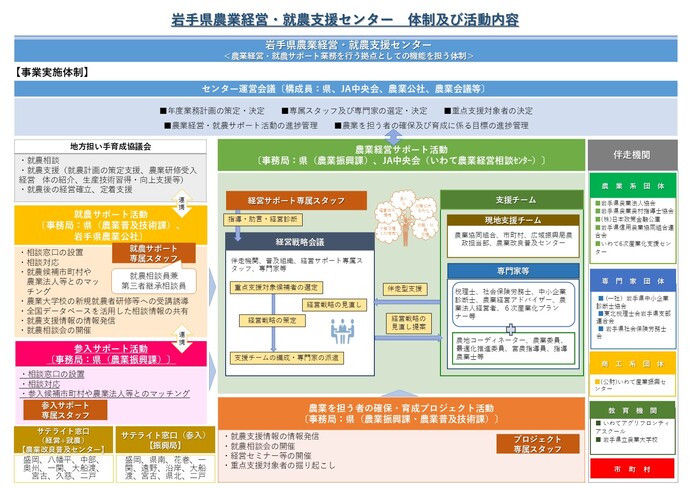This screenshot has height=488, width=690.
Task: Click the tree illustration beside 経営サポート専属スタッフ
Action: click(x=404, y=218)
